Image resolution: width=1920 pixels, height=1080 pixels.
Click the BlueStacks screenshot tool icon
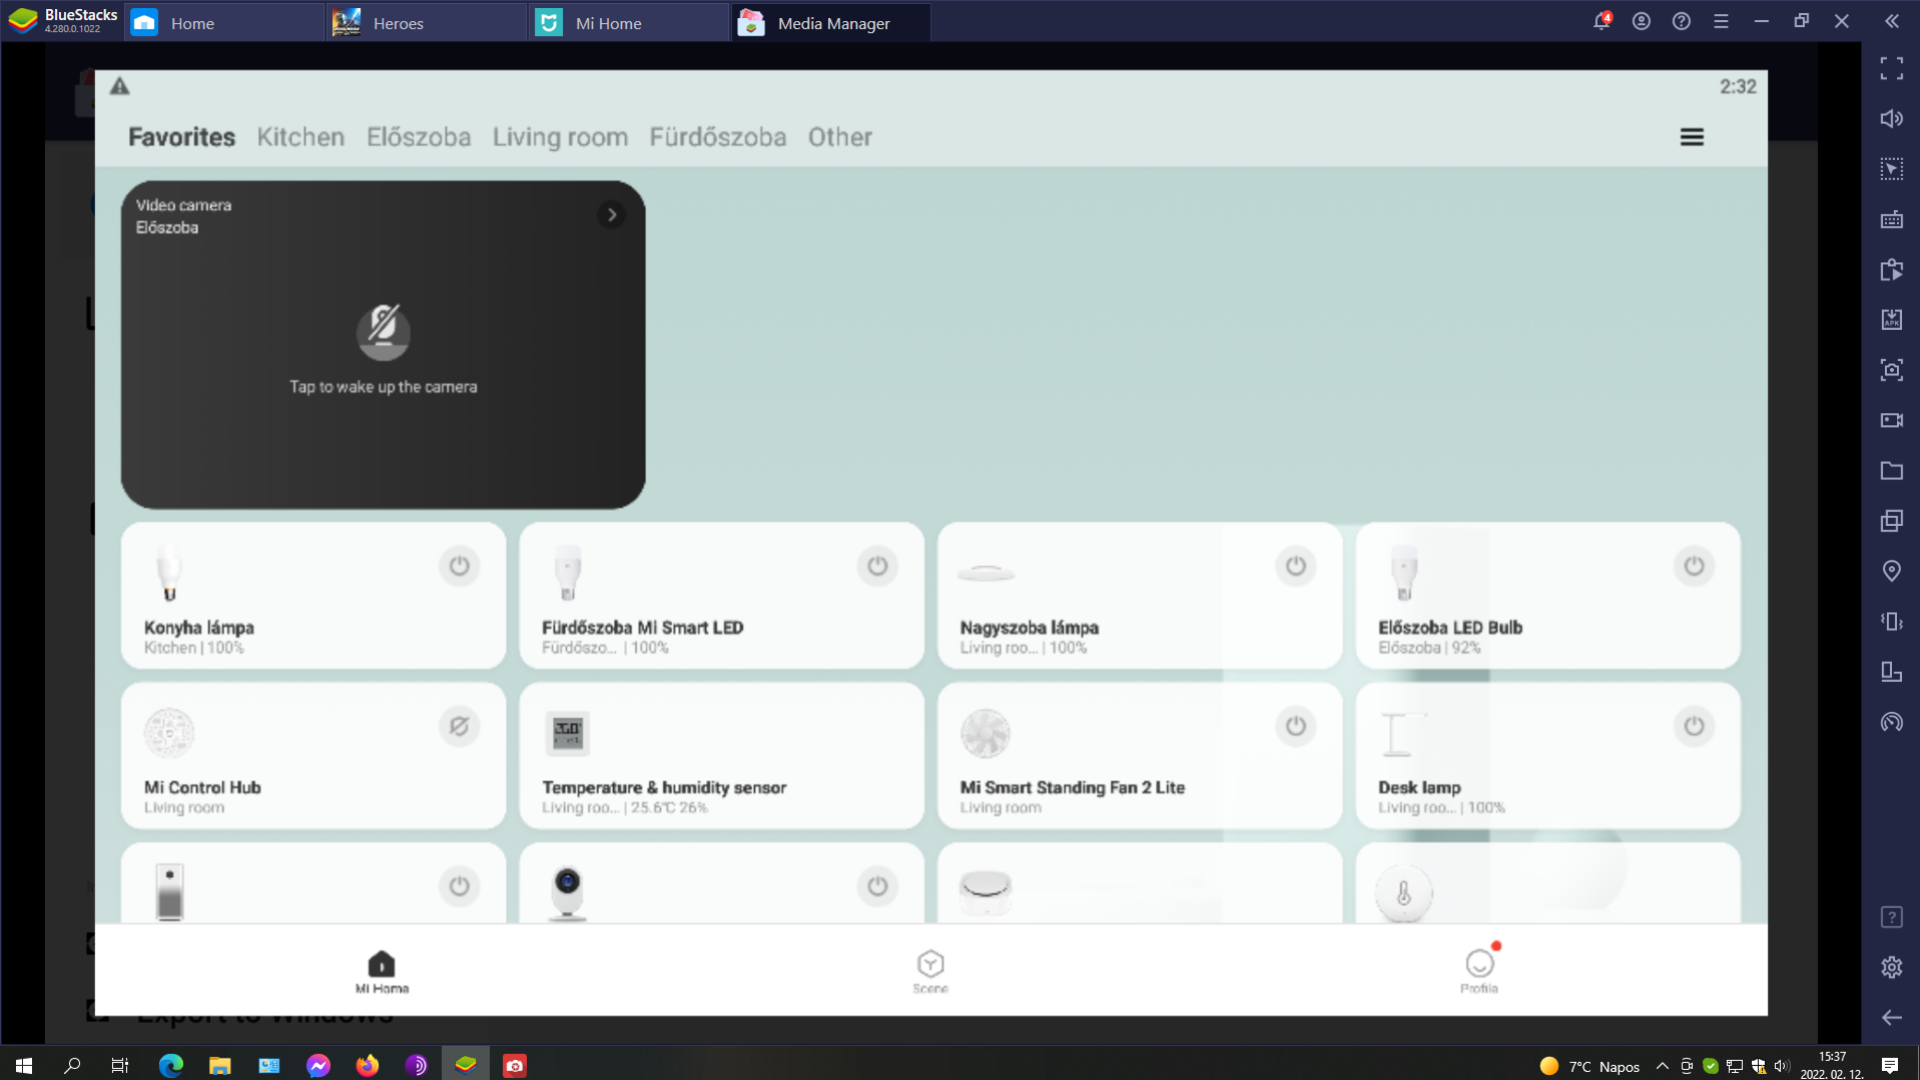(1891, 370)
